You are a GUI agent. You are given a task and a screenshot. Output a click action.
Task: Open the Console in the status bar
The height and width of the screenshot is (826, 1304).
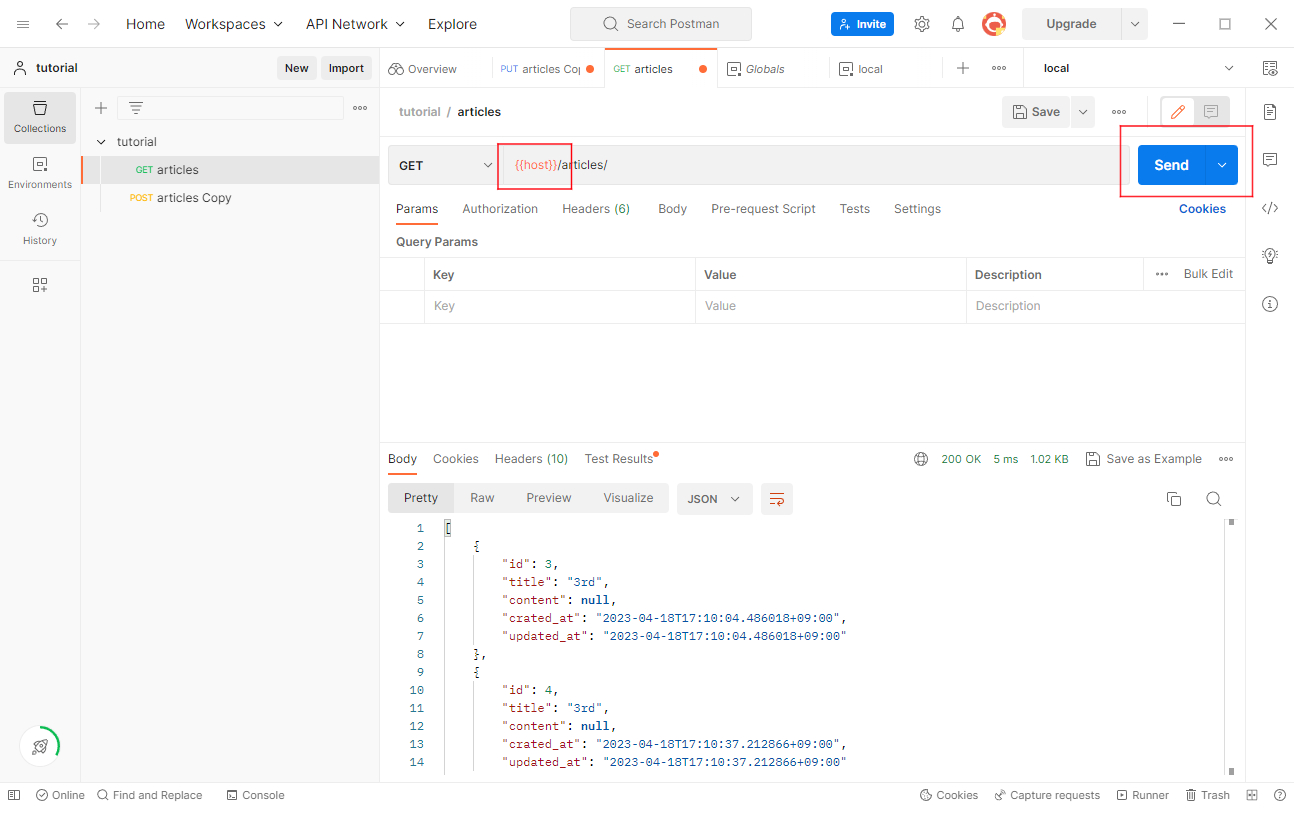pyautogui.click(x=255, y=795)
